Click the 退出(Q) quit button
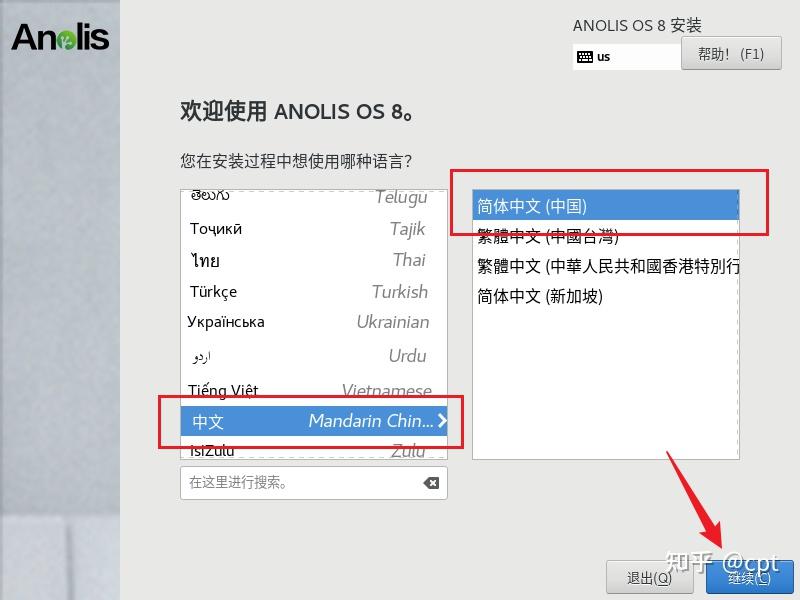 point(648,577)
